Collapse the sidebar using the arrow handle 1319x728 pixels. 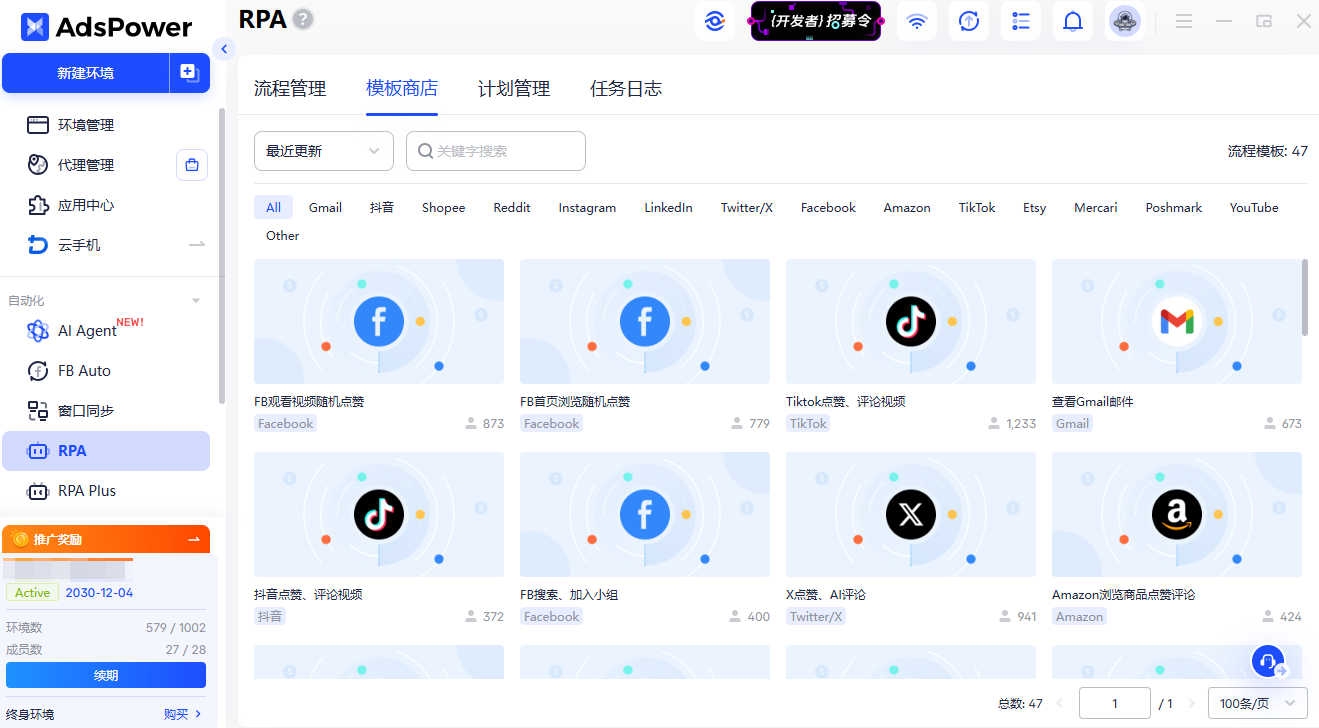(x=224, y=48)
